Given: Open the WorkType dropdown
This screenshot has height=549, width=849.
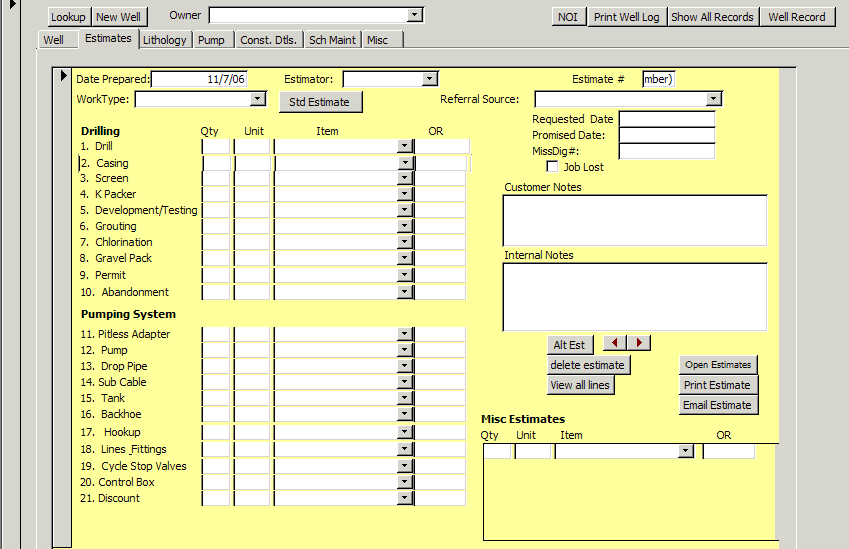Looking at the screenshot, I should coord(258,99).
